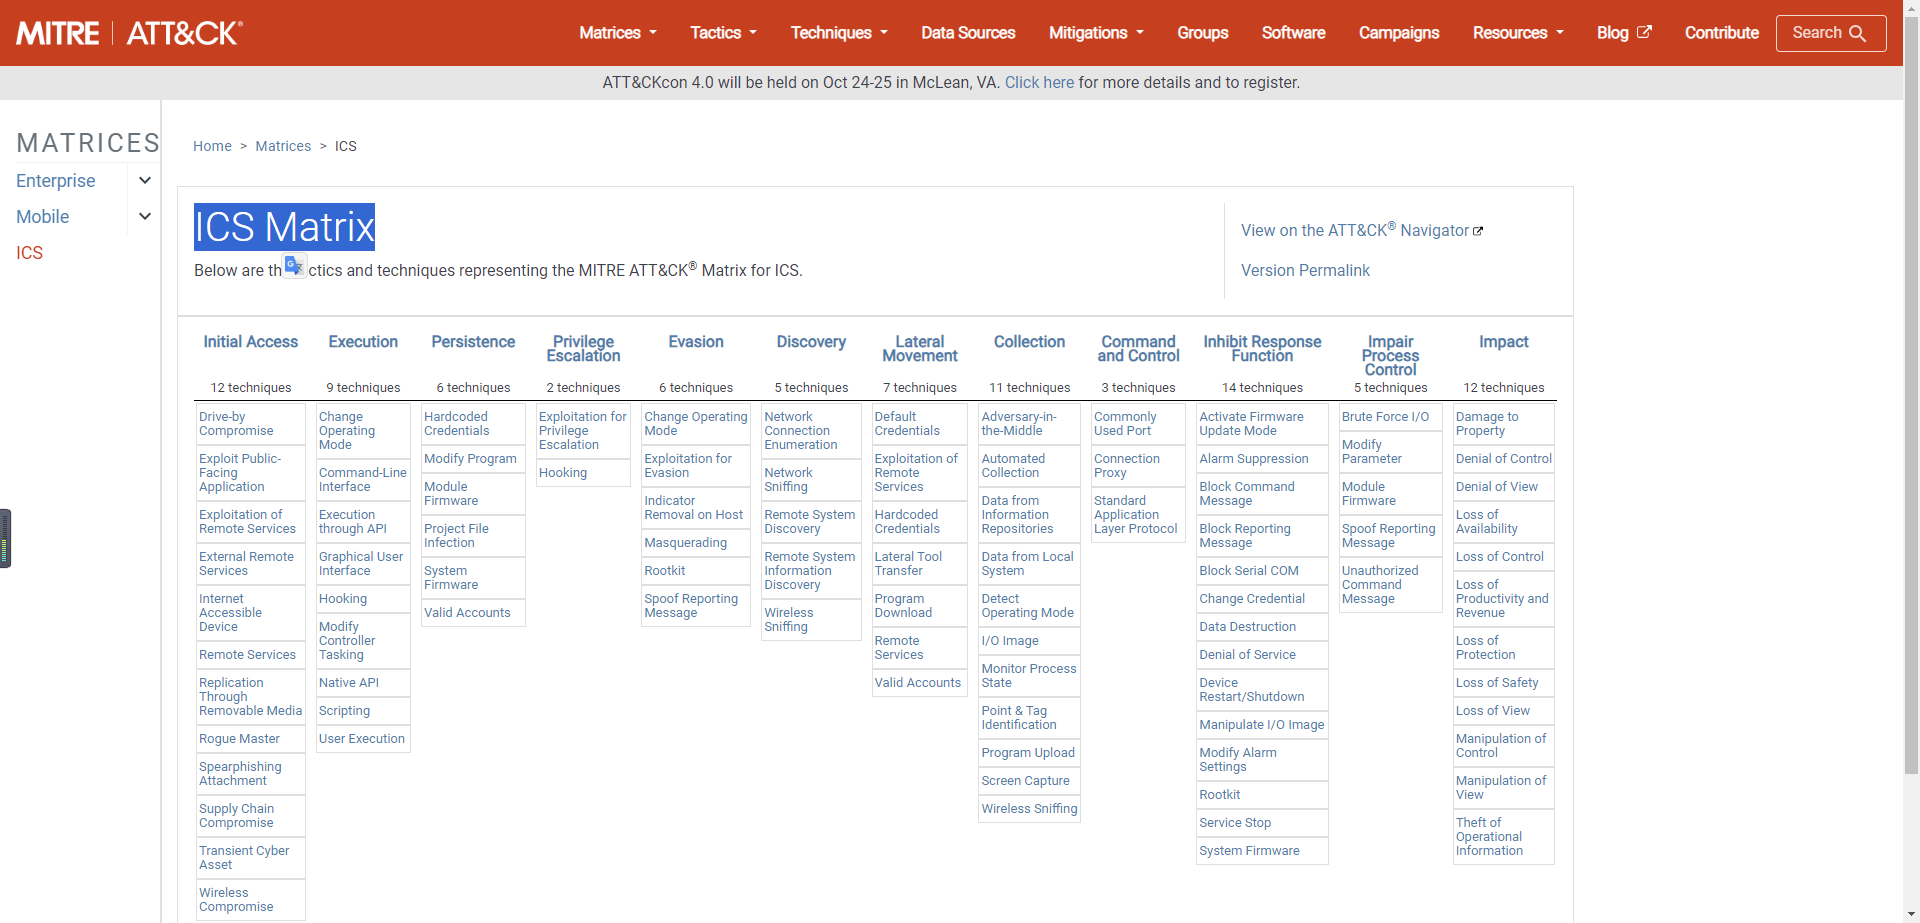Go to Data Sources in top navigation

[x=967, y=33]
